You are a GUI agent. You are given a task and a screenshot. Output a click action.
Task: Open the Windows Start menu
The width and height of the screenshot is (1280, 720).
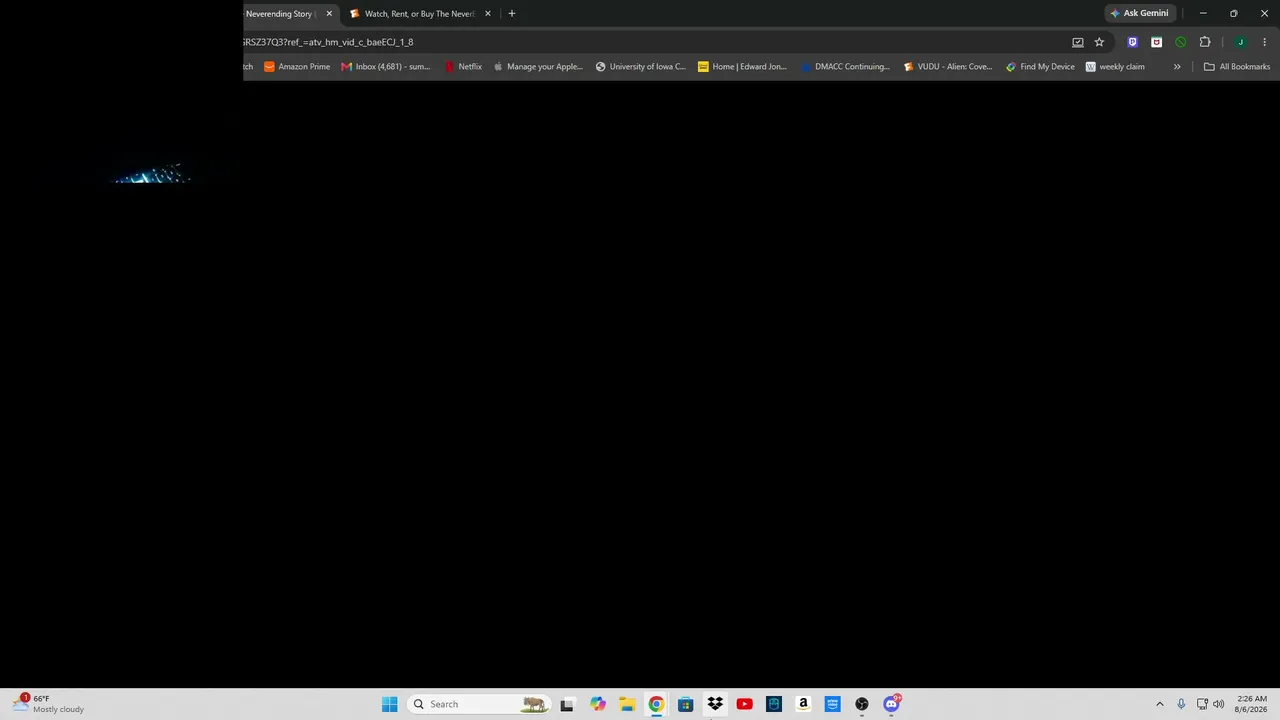389,704
